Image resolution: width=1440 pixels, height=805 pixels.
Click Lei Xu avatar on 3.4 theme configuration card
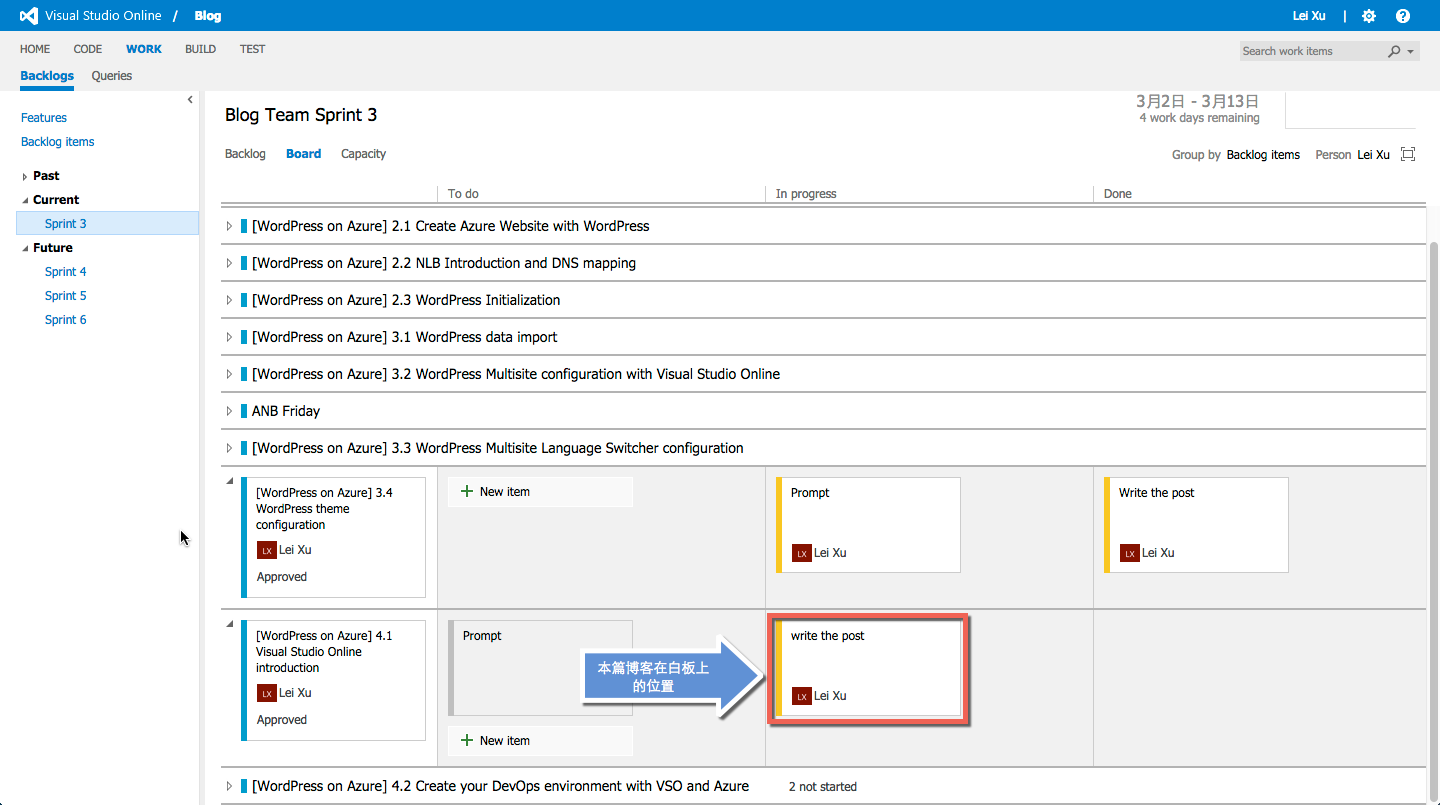[267, 550]
